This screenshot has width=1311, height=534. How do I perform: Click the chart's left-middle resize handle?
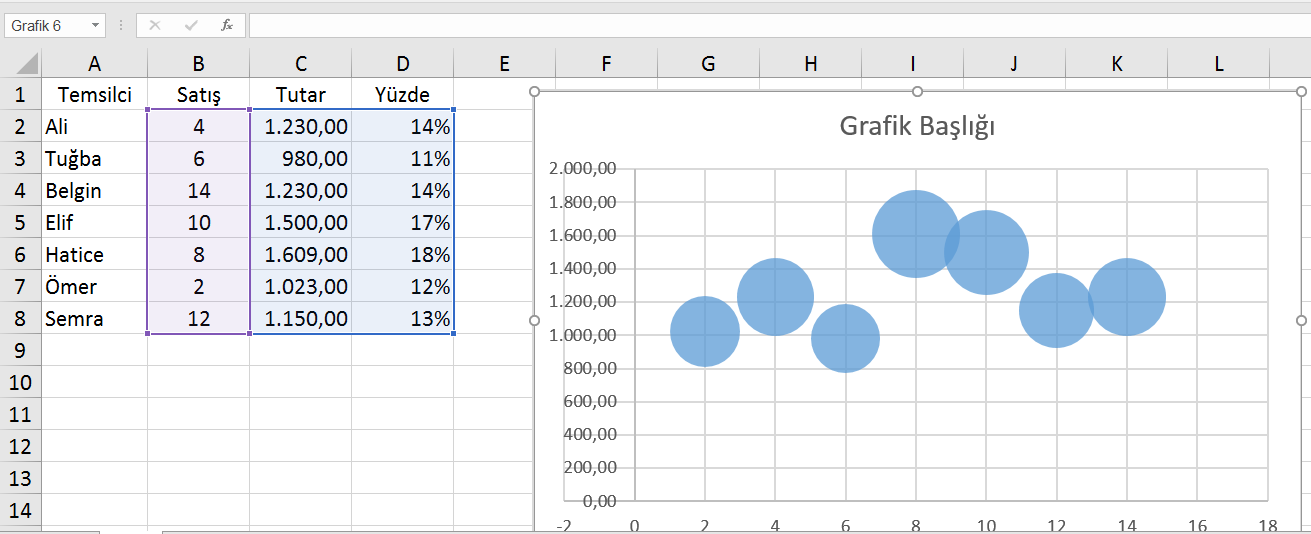(x=534, y=320)
